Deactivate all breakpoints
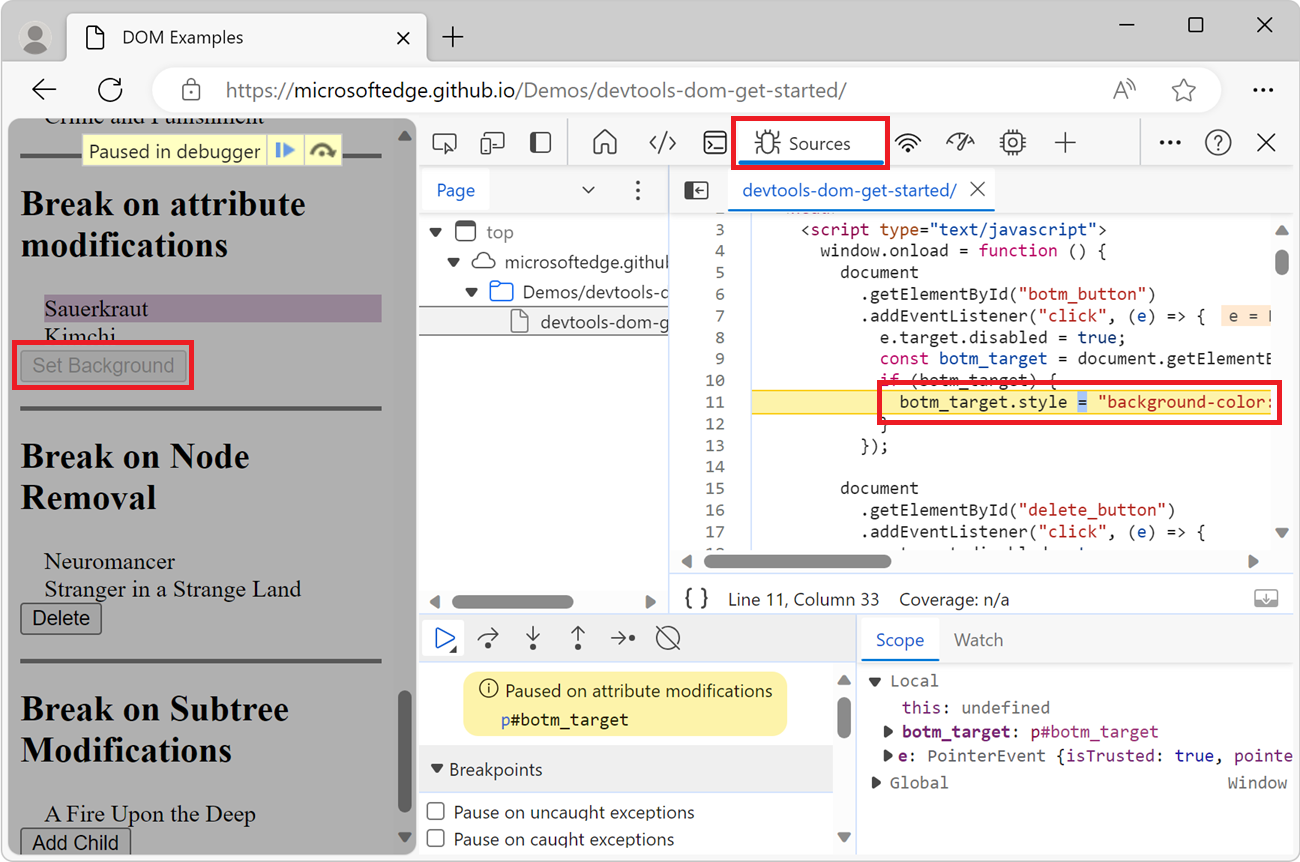The width and height of the screenshot is (1300, 862). 666,637
